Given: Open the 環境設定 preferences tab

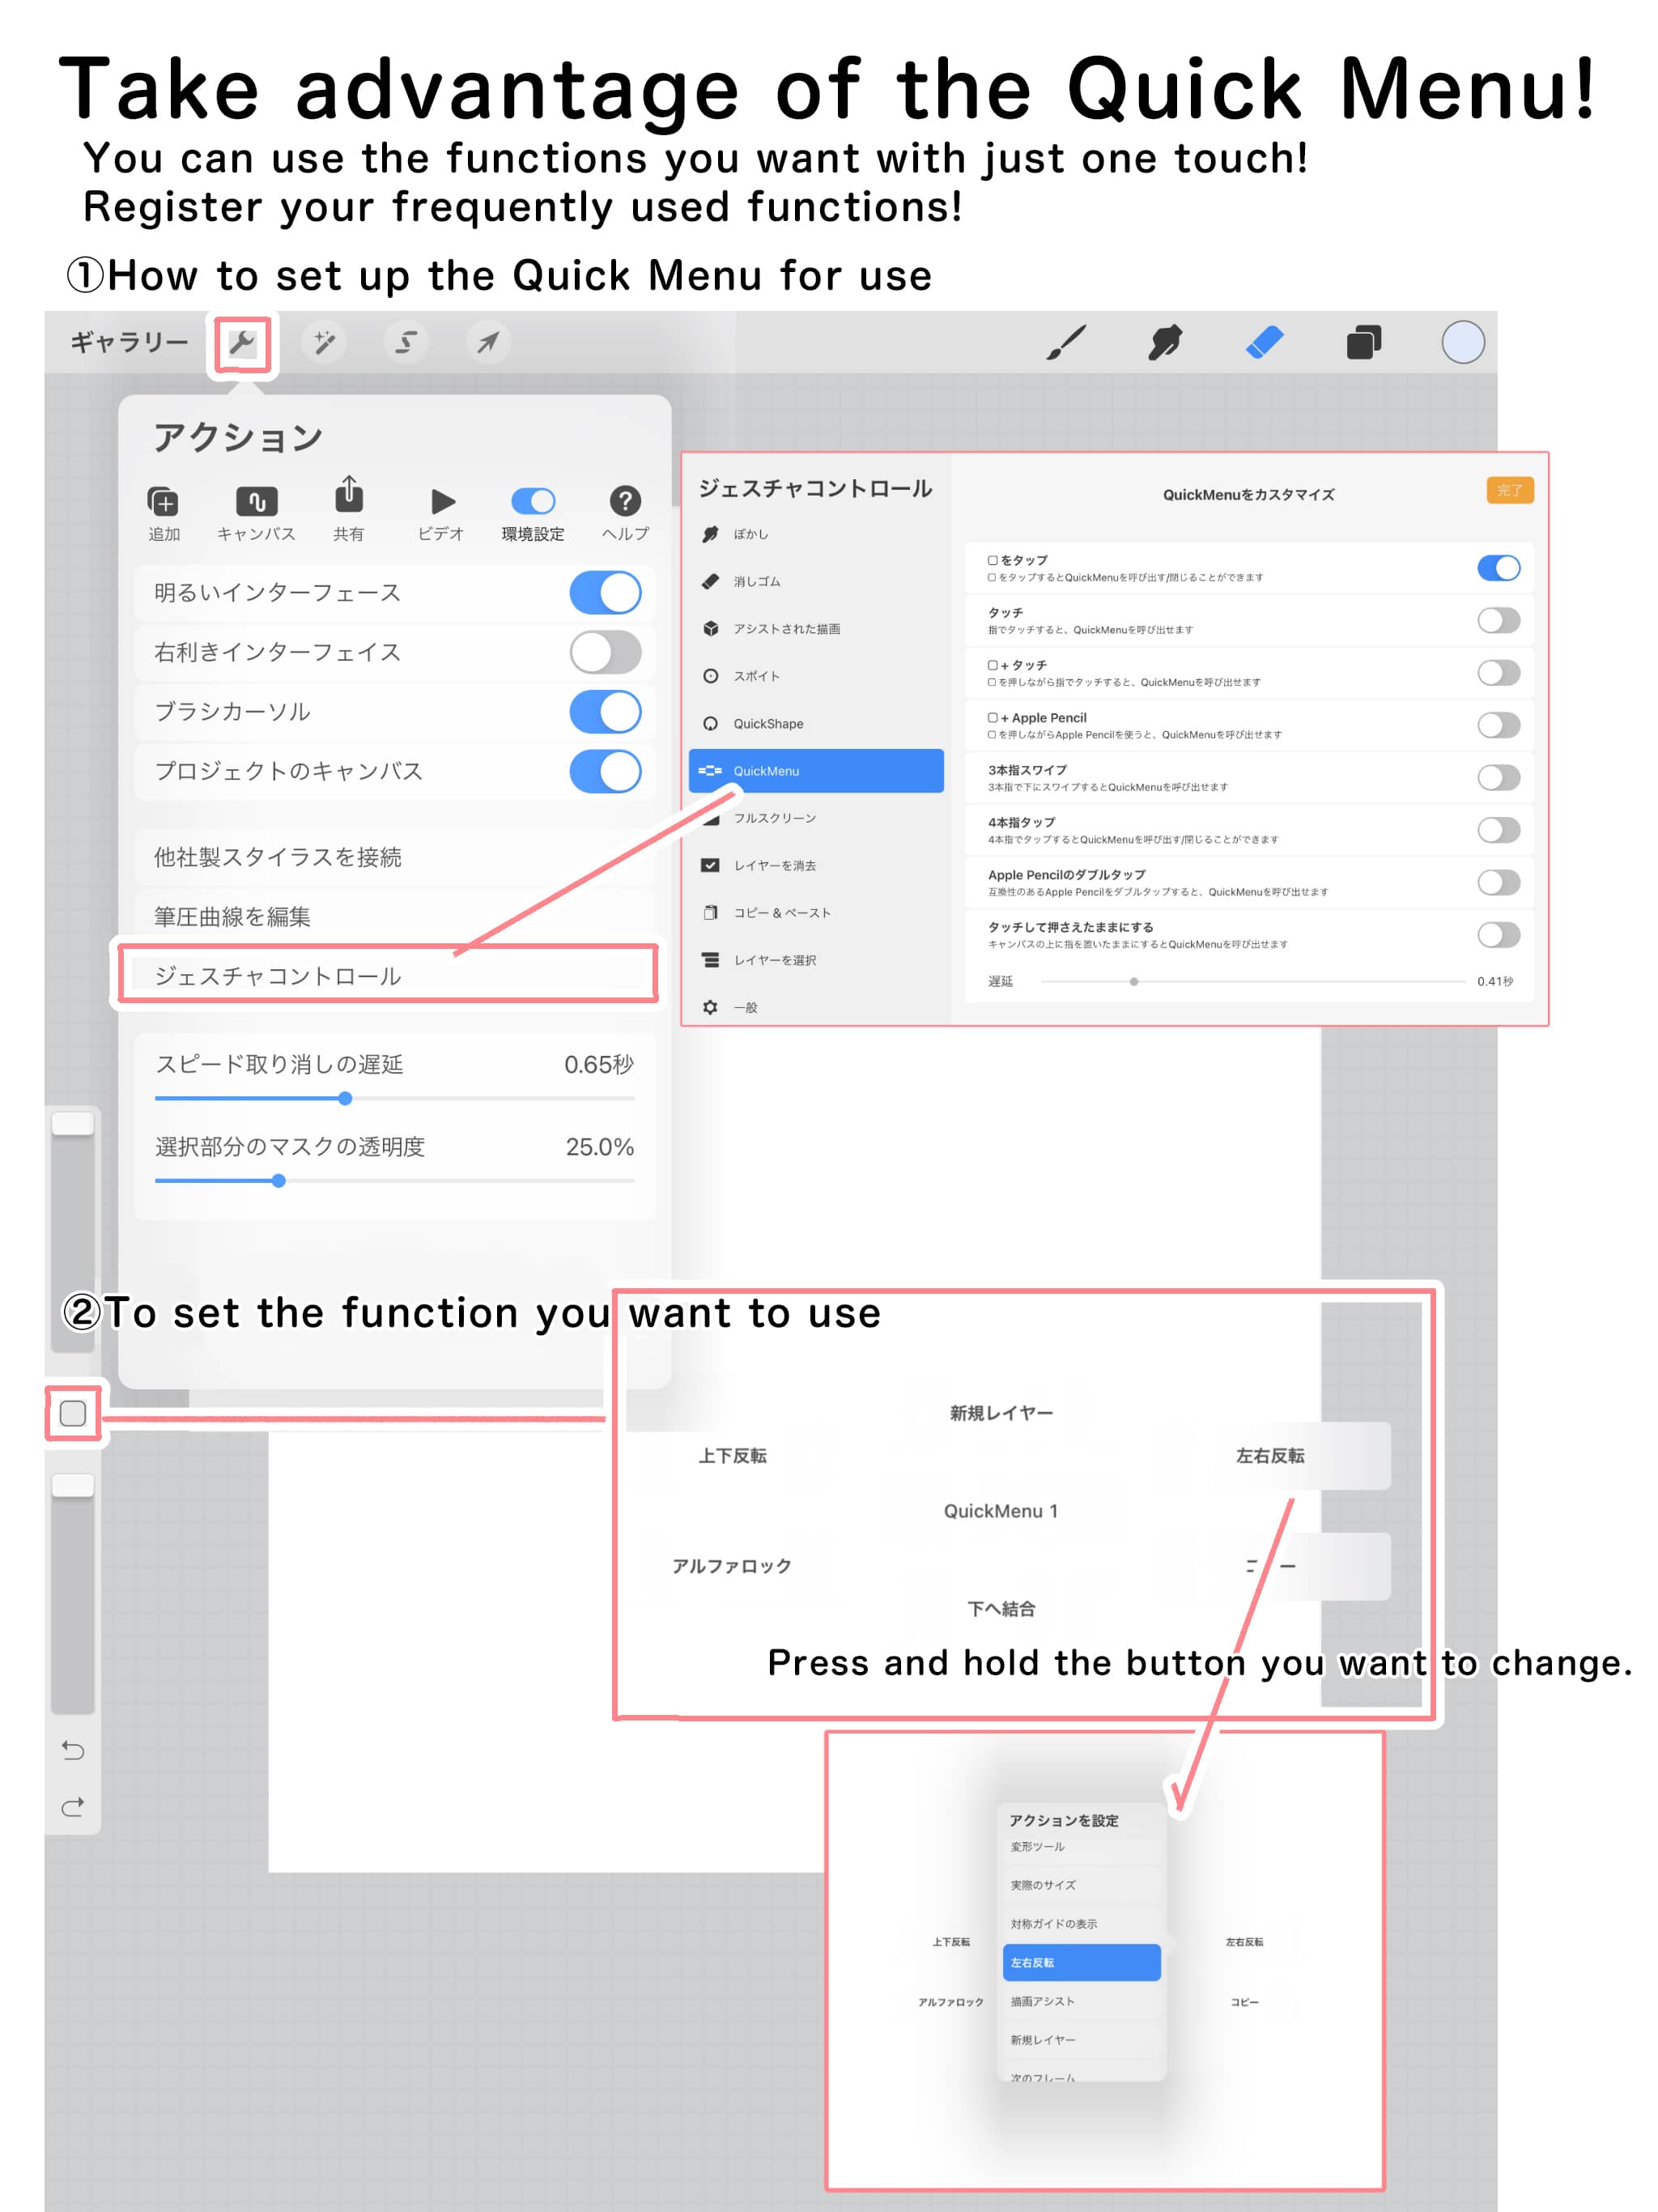Looking at the screenshot, I should [x=533, y=514].
